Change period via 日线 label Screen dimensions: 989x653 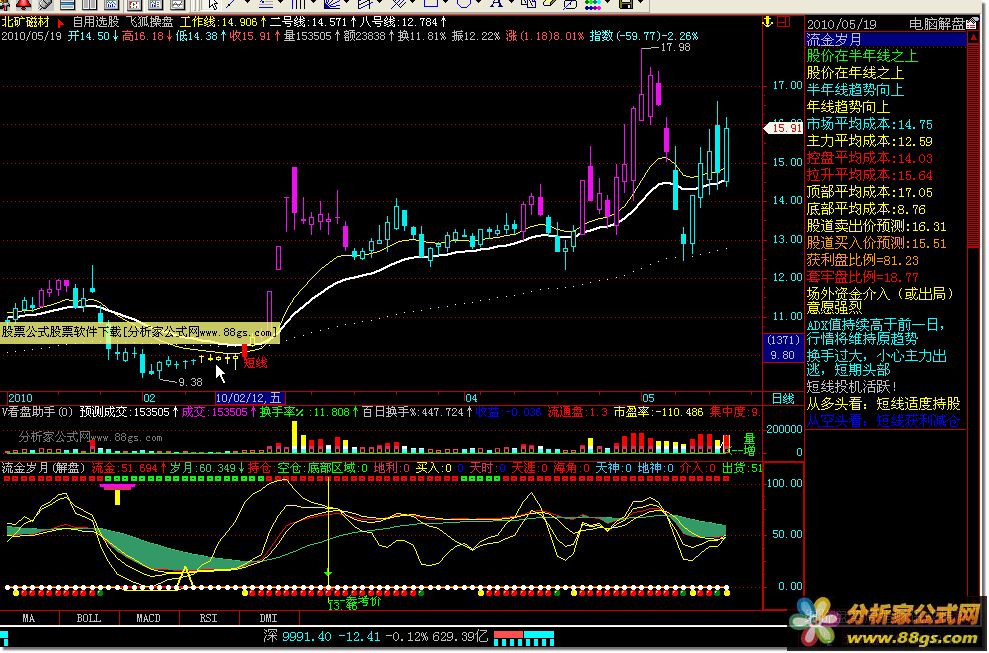(783, 399)
